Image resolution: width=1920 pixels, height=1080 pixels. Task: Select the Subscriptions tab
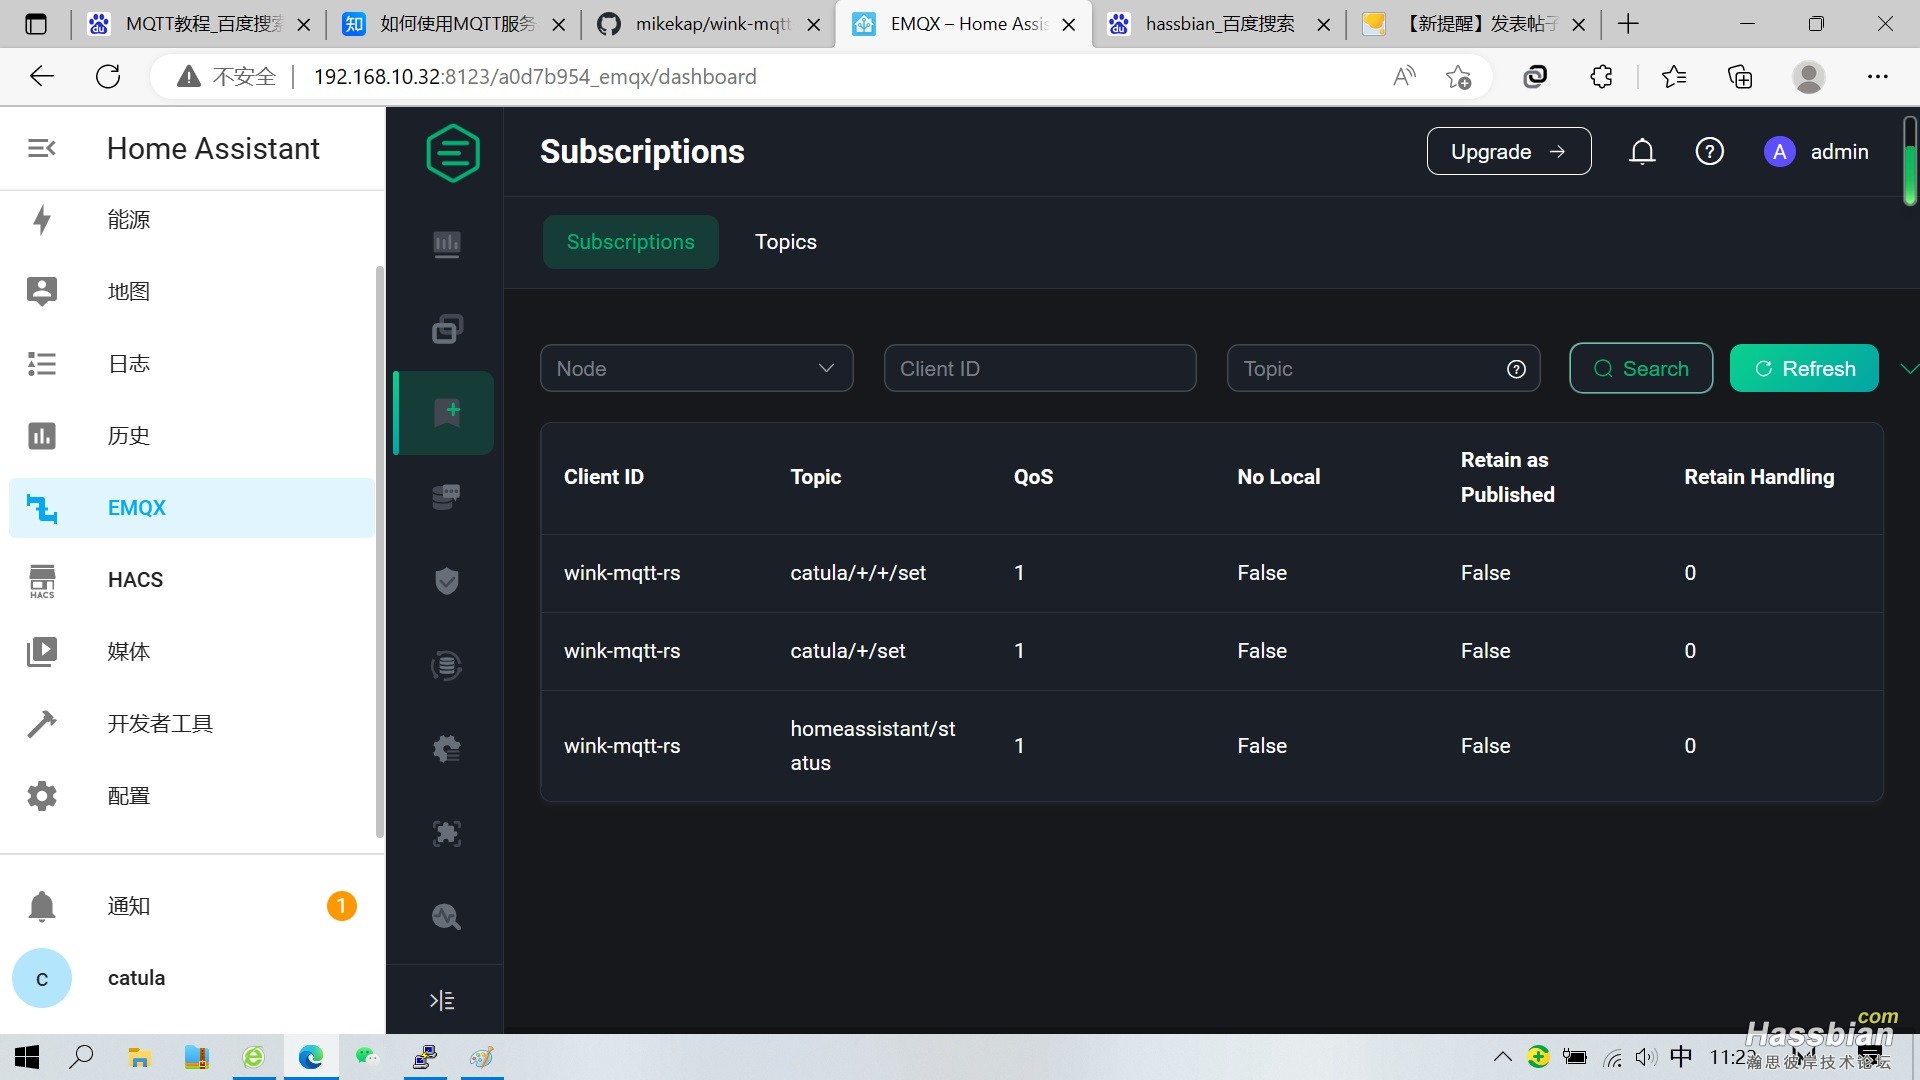tap(629, 241)
